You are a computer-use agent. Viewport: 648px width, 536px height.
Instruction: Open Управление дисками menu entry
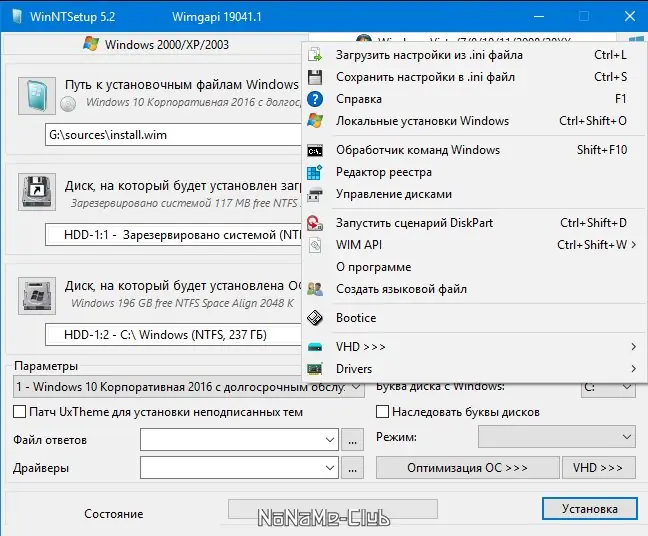474,194
